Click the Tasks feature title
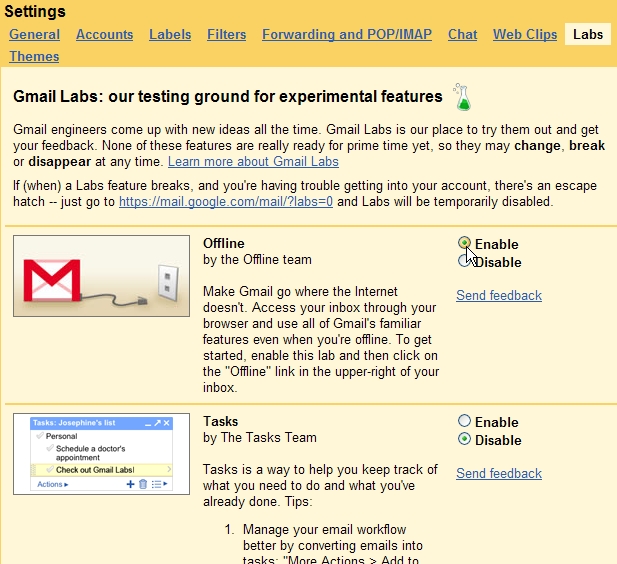The image size is (617, 564). 220,421
